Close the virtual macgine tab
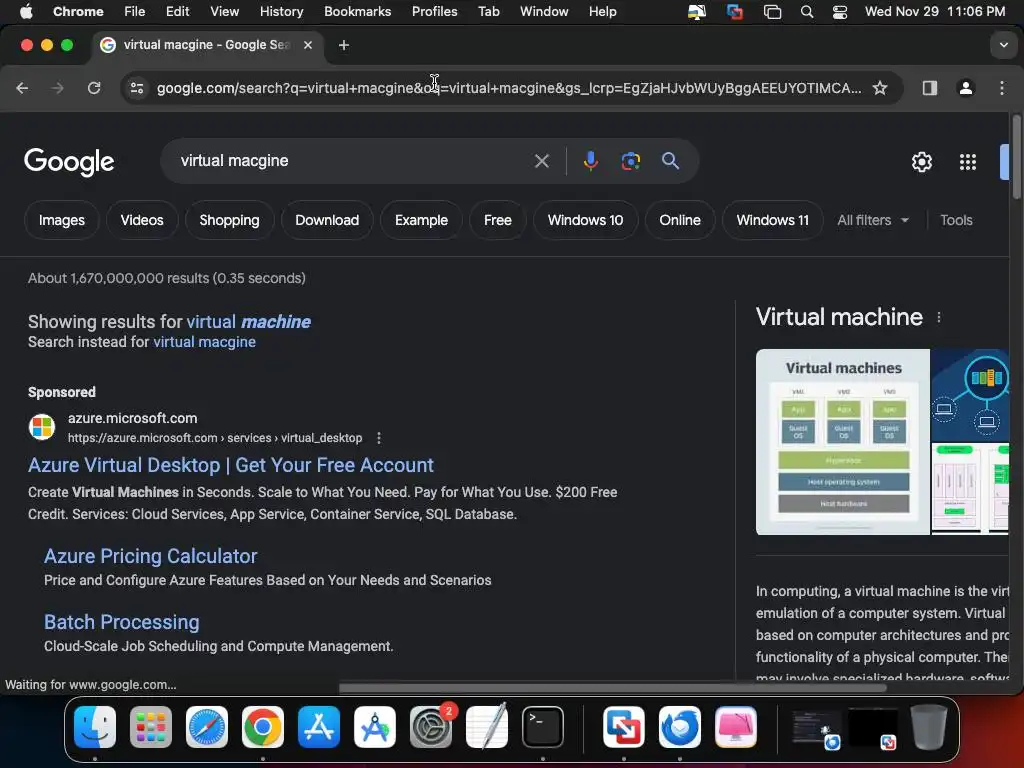Screen dimensions: 1024x768 coord(308,45)
